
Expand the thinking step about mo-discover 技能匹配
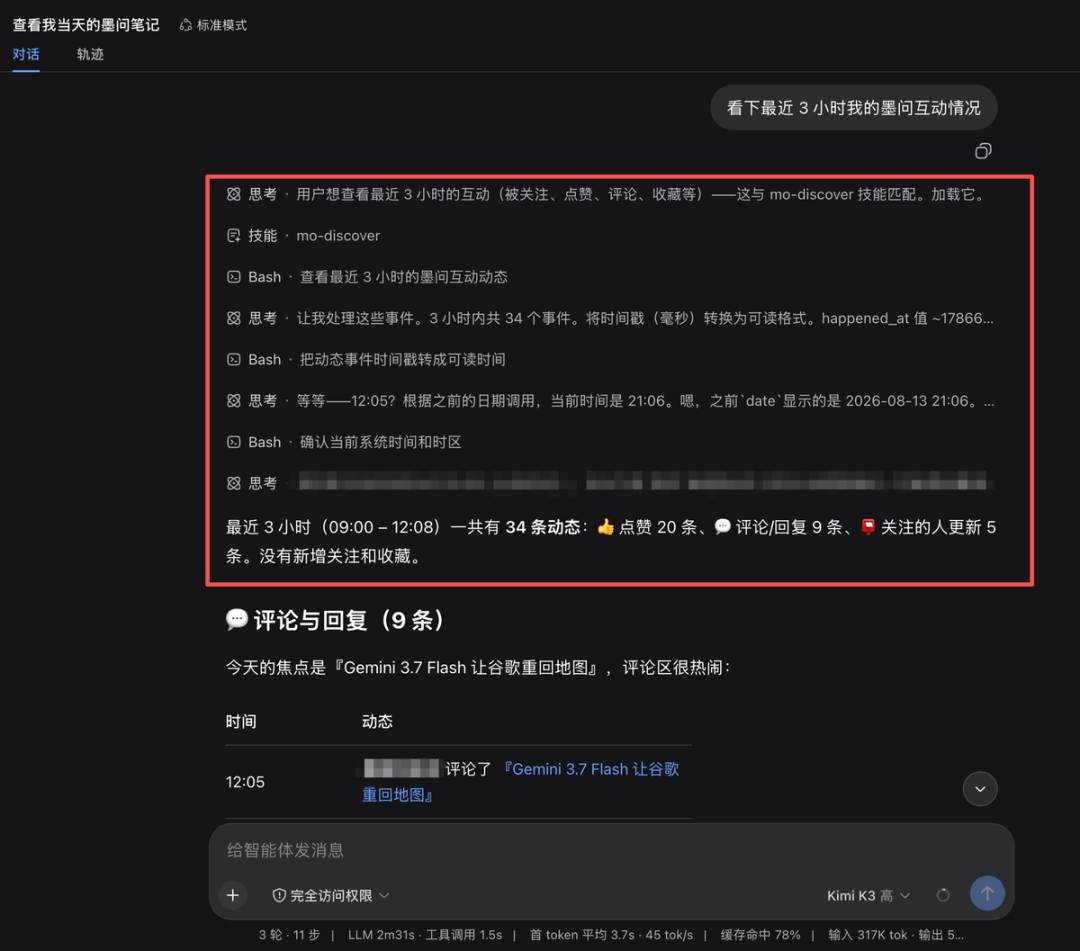click(x=610, y=194)
